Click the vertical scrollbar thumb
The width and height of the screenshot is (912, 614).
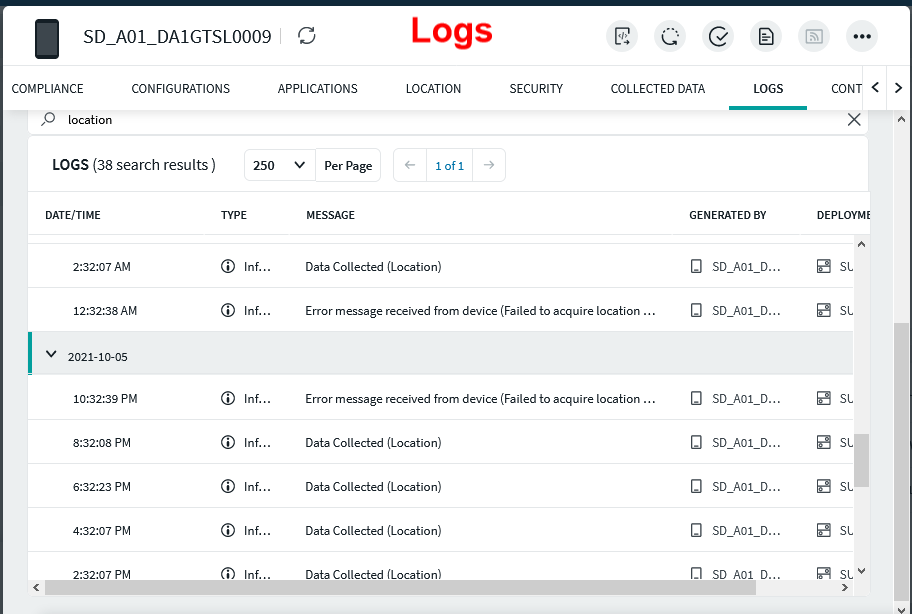pyautogui.click(x=861, y=460)
